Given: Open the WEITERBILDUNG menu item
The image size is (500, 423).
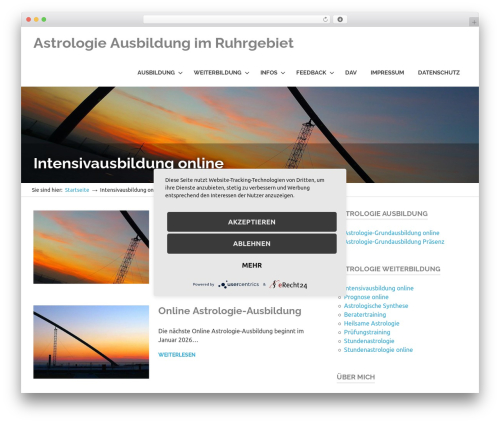Looking at the screenshot, I should 217,73.
